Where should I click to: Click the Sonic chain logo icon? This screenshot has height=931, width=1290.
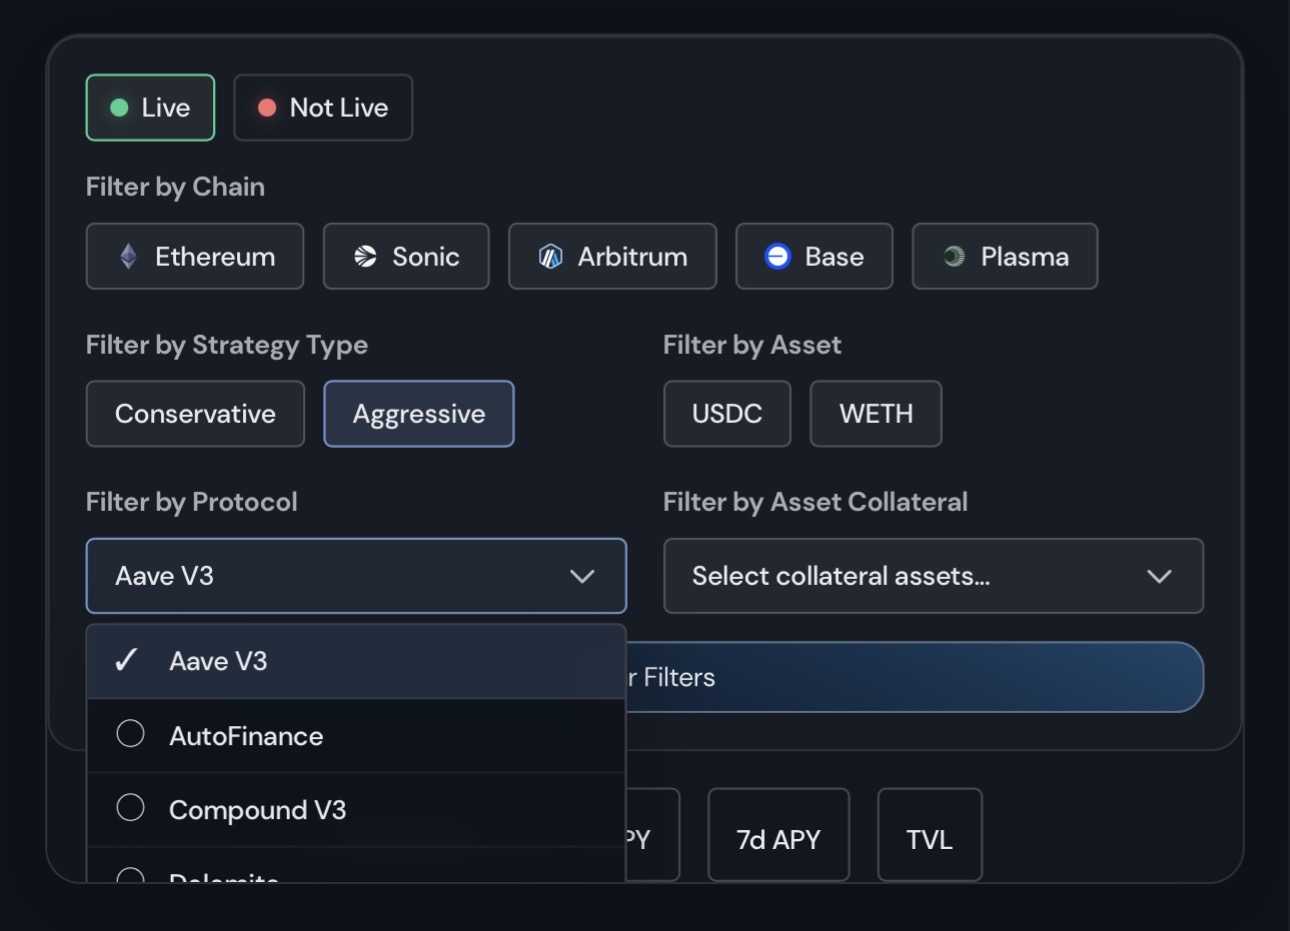(365, 257)
